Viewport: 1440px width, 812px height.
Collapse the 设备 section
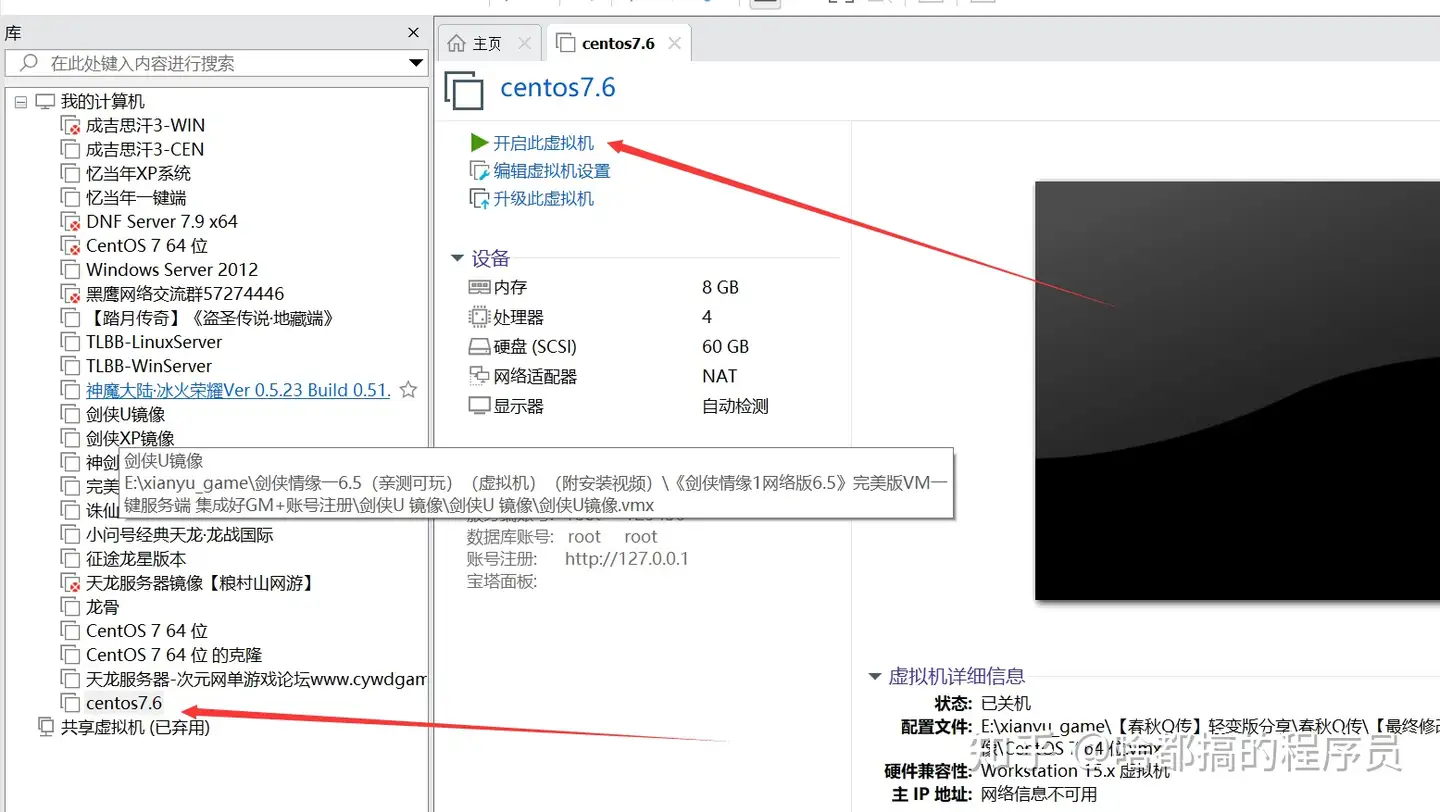pyautogui.click(x=457, y=259)
